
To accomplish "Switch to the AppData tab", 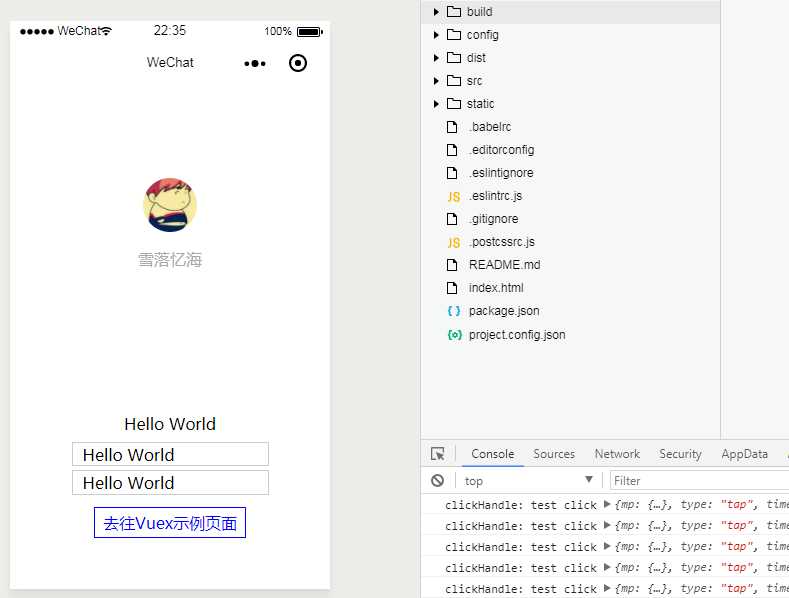I will (744, 454).
